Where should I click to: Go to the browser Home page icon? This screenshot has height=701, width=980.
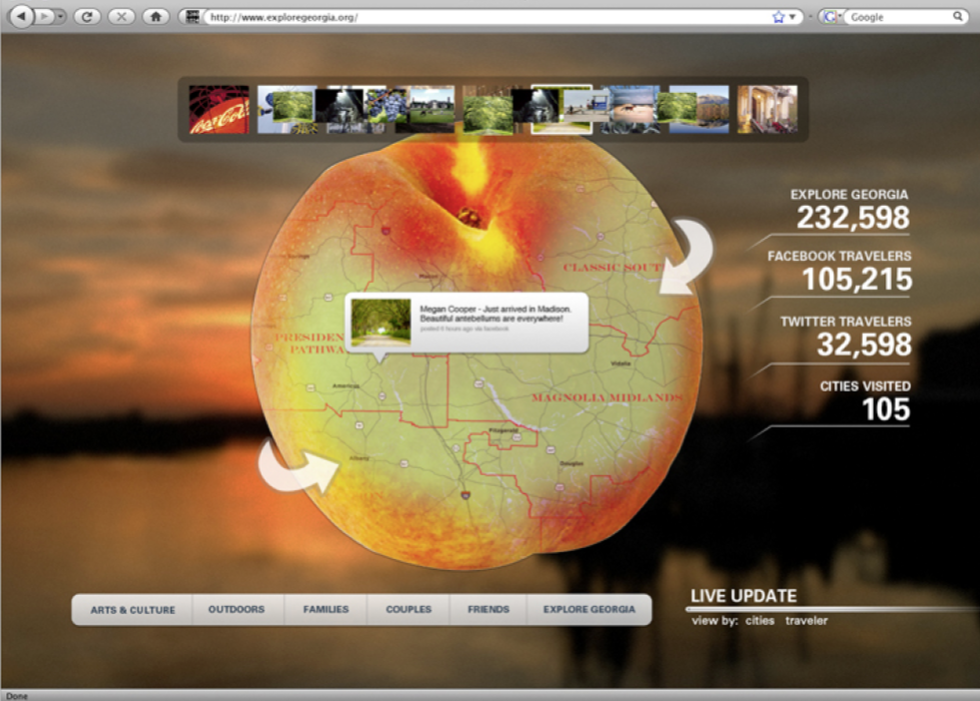156,16
